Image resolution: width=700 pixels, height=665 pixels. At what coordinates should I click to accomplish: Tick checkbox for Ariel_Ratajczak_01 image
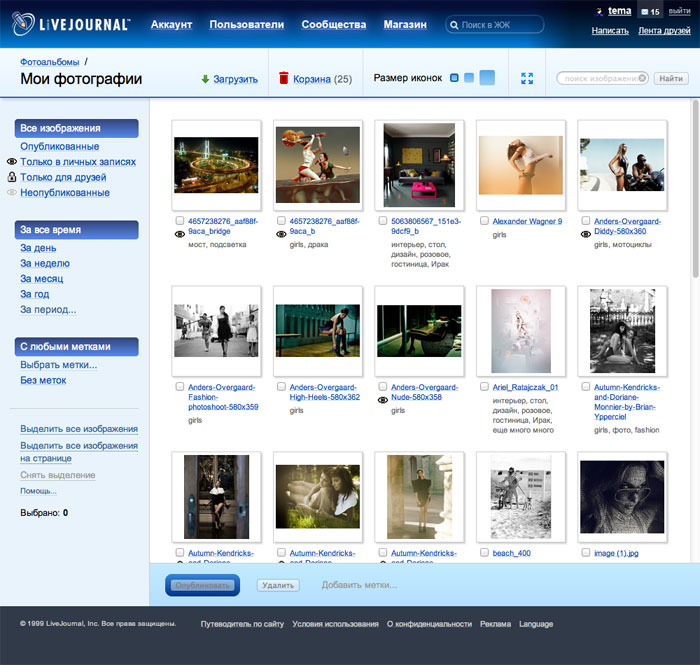[x=484, y=387]
